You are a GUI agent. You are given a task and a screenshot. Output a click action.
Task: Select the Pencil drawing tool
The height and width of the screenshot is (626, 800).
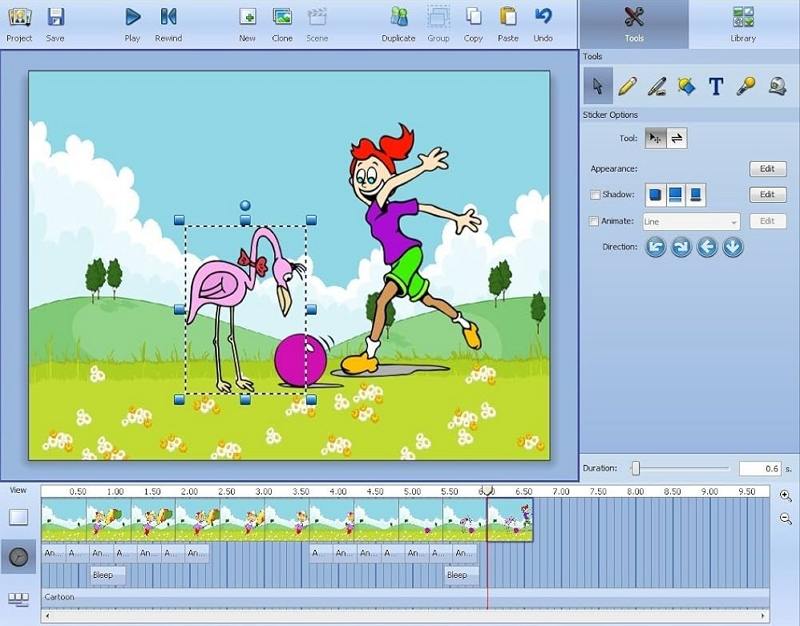tap(627, 86)
